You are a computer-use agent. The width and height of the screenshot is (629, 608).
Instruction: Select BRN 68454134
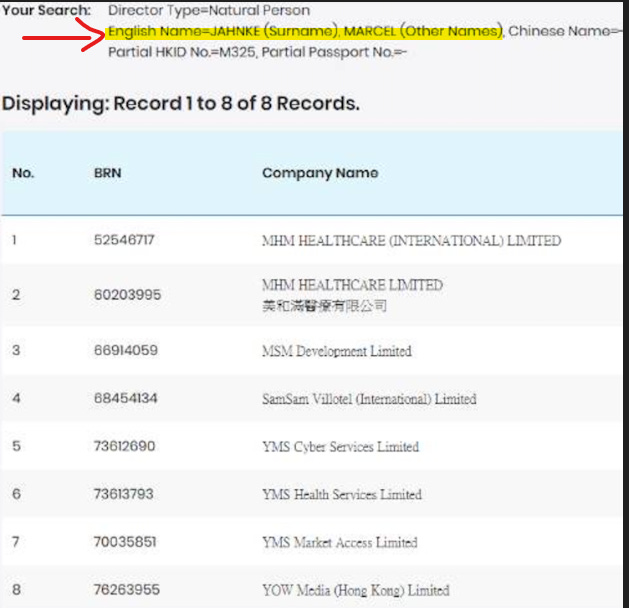click(x=126, y=398)
